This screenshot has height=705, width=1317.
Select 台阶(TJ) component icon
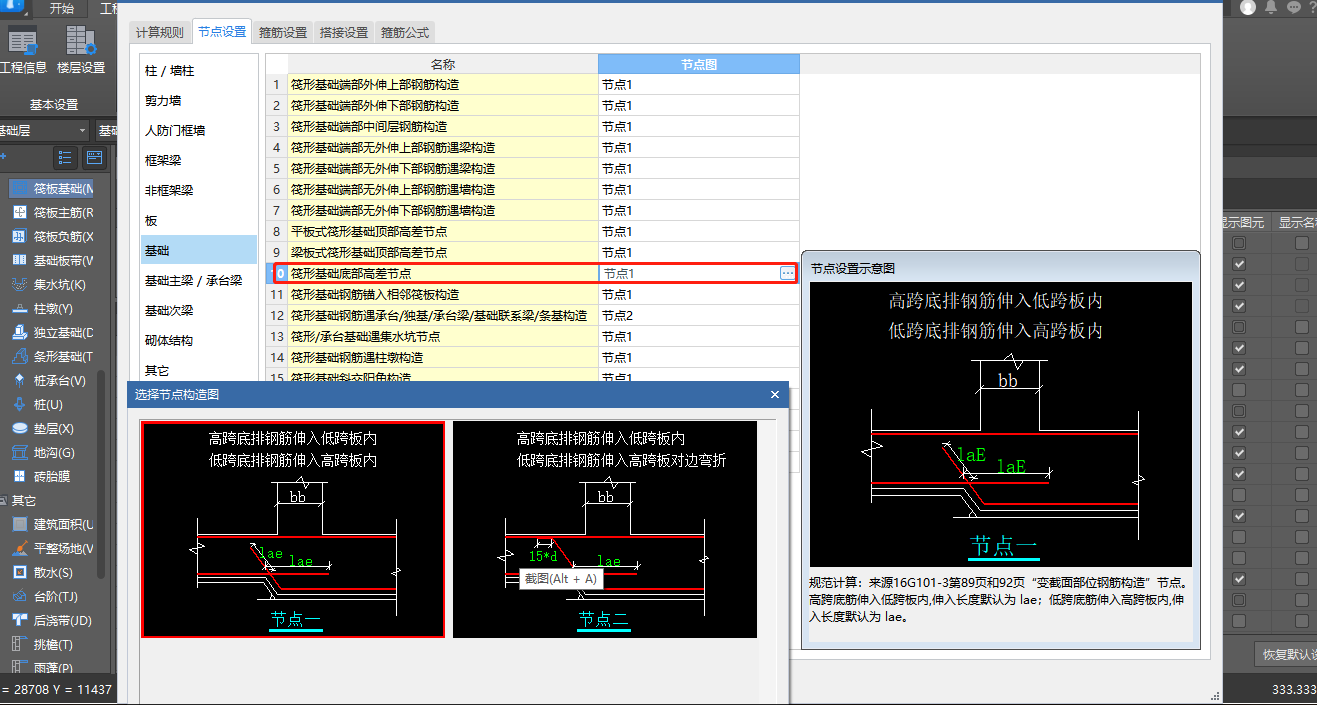point(19,596)
